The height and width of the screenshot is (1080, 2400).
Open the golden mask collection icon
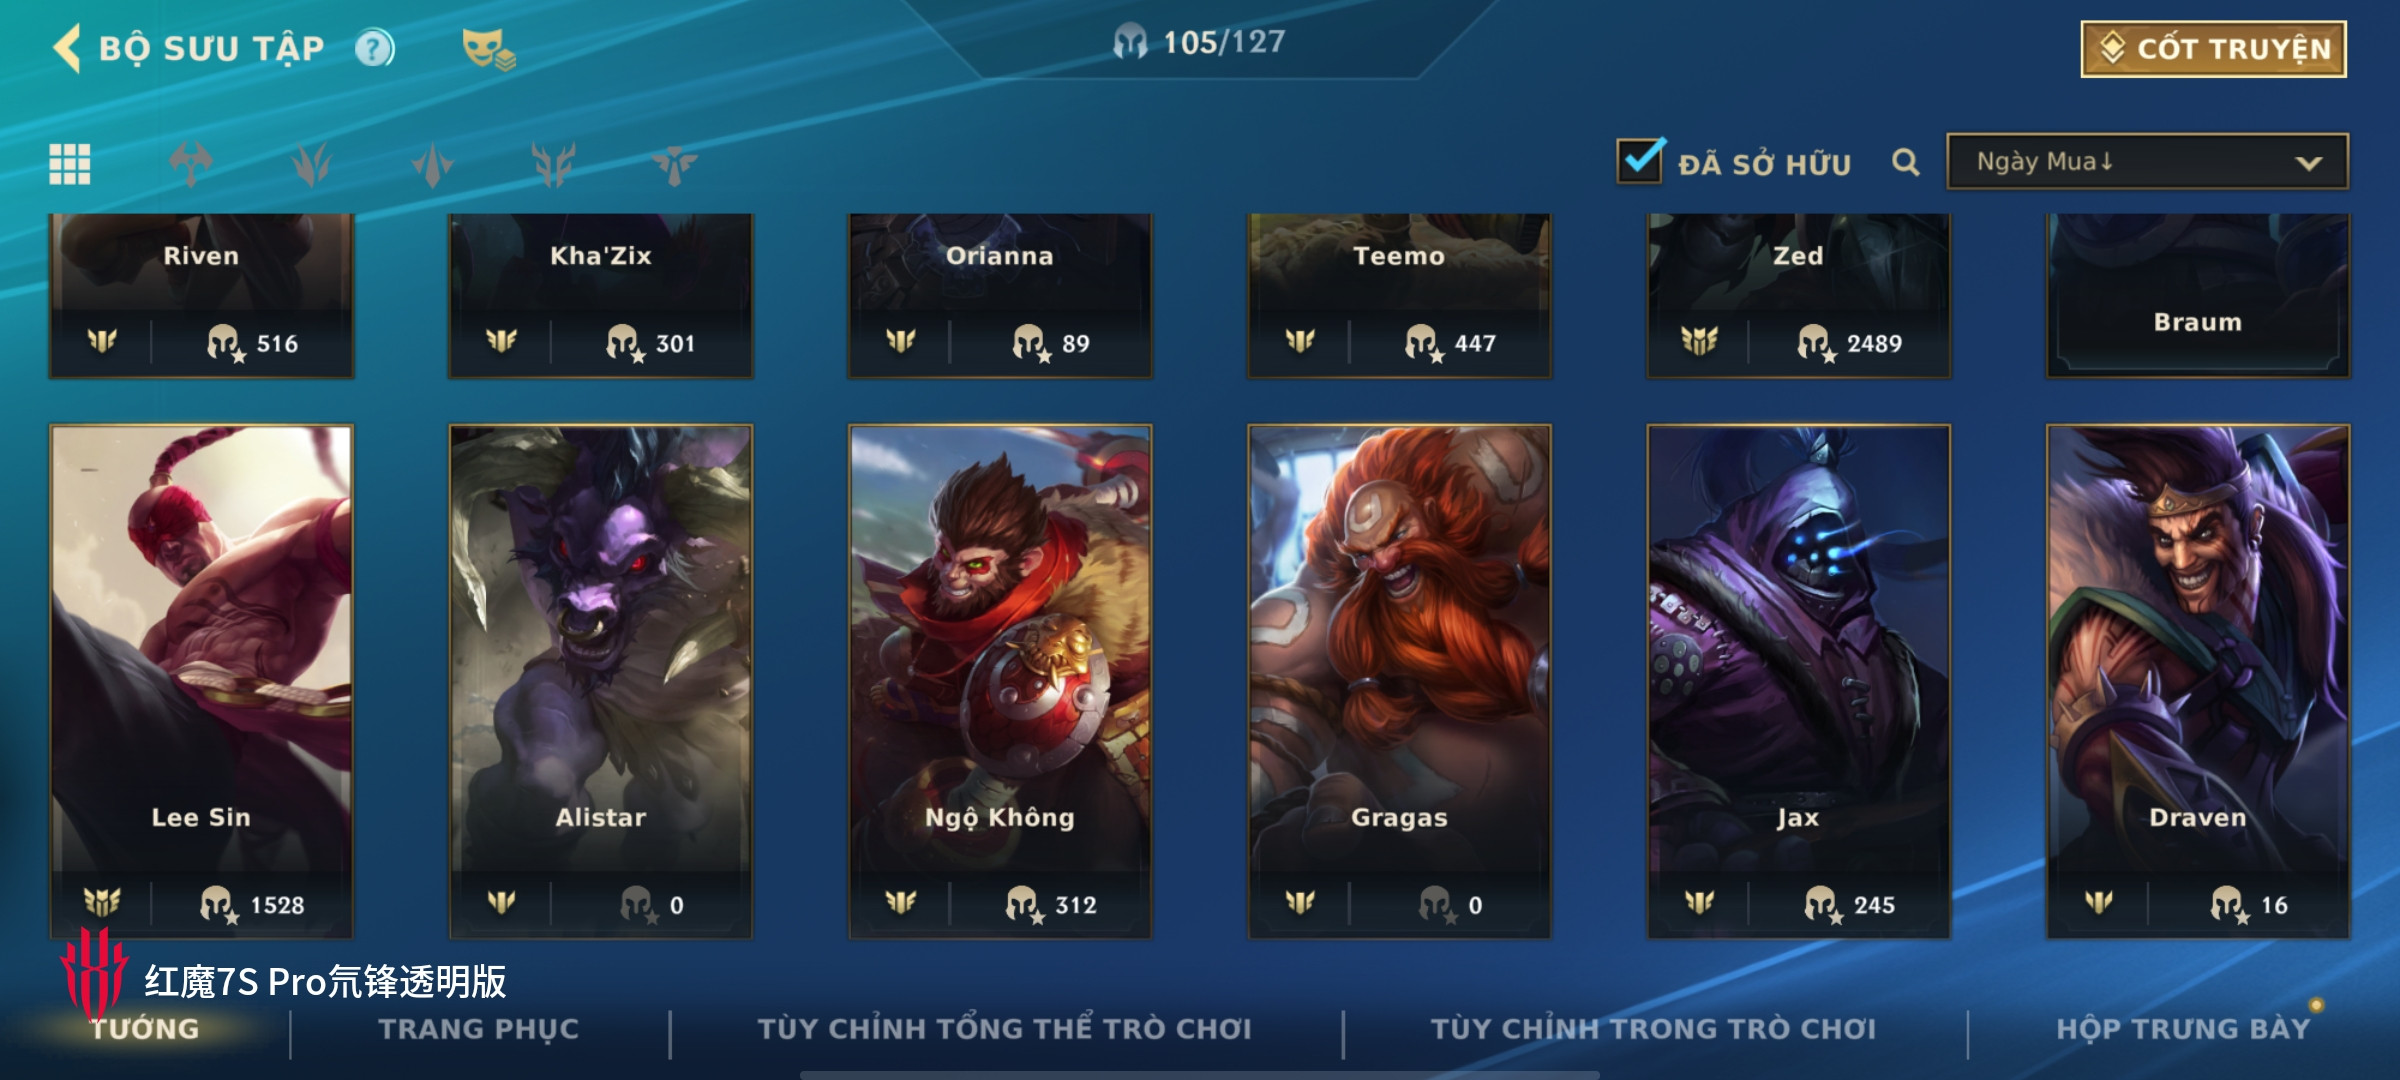(488, 49)
